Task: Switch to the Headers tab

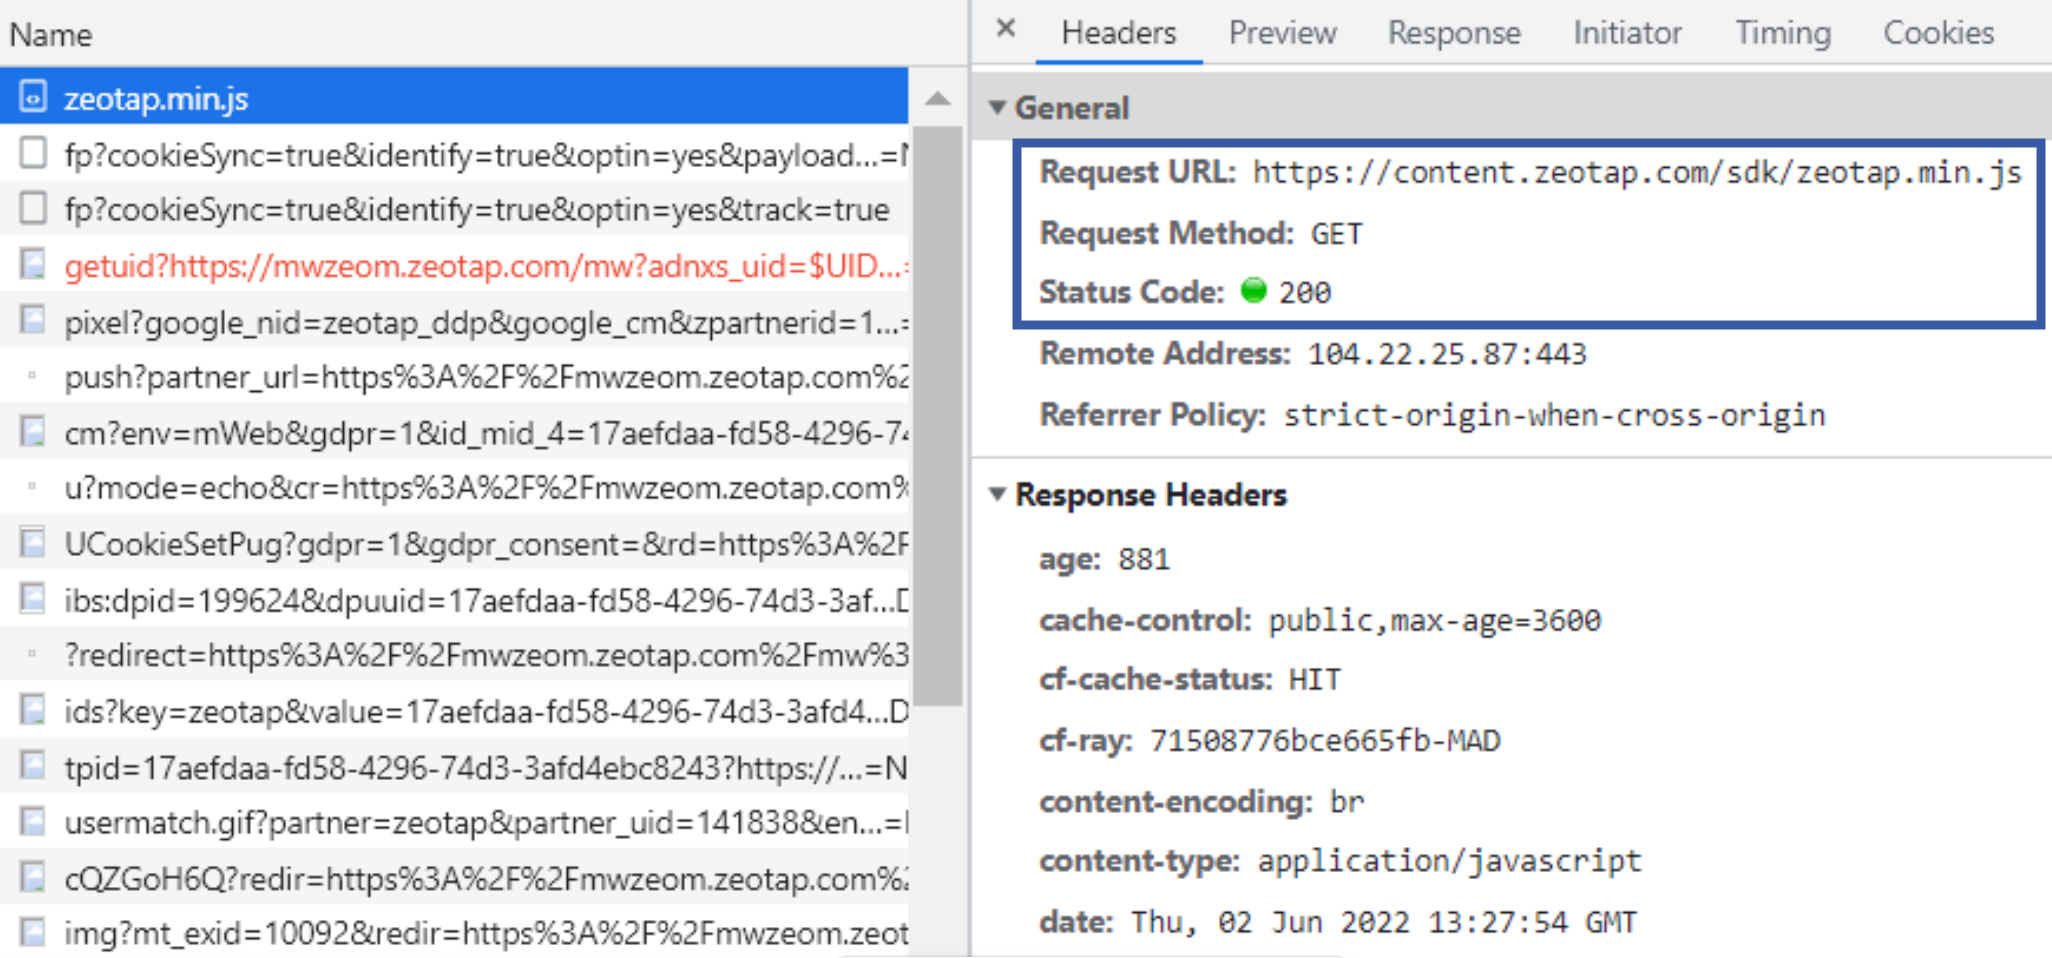Action: coord(1118,33)
